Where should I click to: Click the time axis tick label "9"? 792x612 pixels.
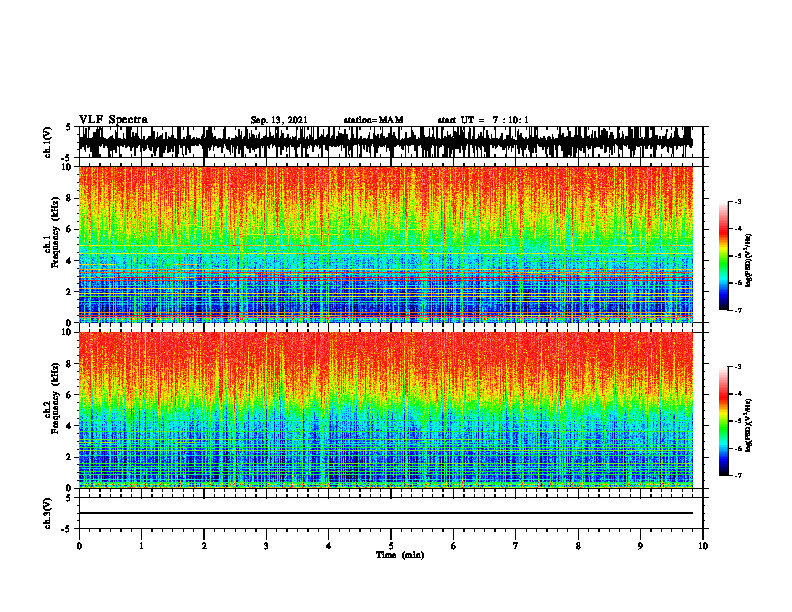click(640, 546)
